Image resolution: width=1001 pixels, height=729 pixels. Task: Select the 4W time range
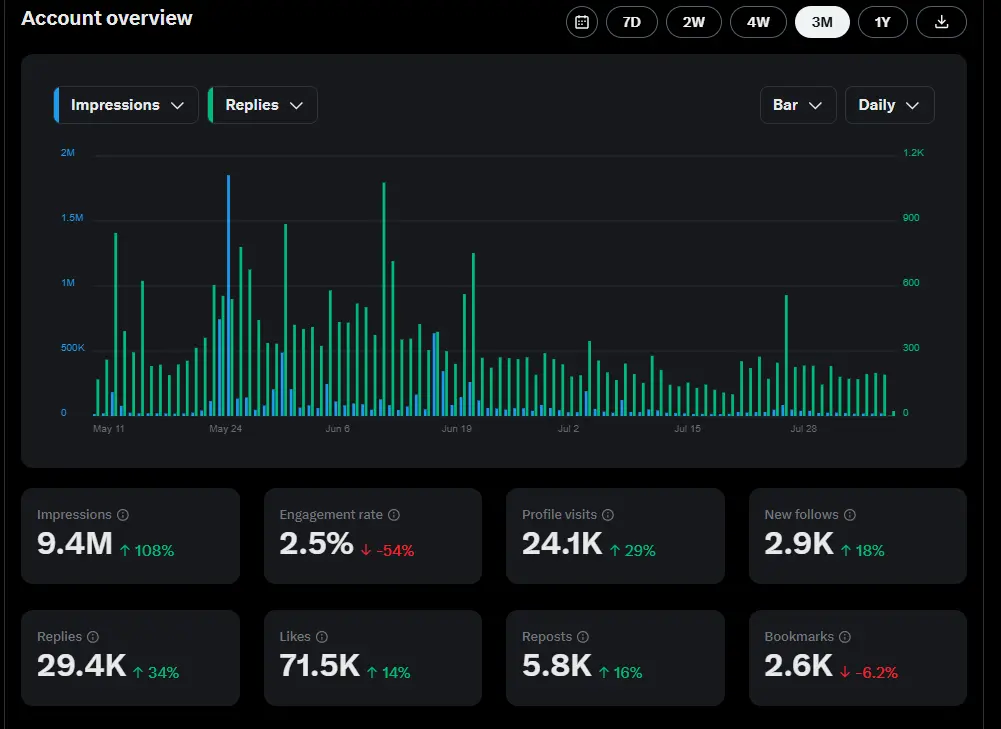758,22
